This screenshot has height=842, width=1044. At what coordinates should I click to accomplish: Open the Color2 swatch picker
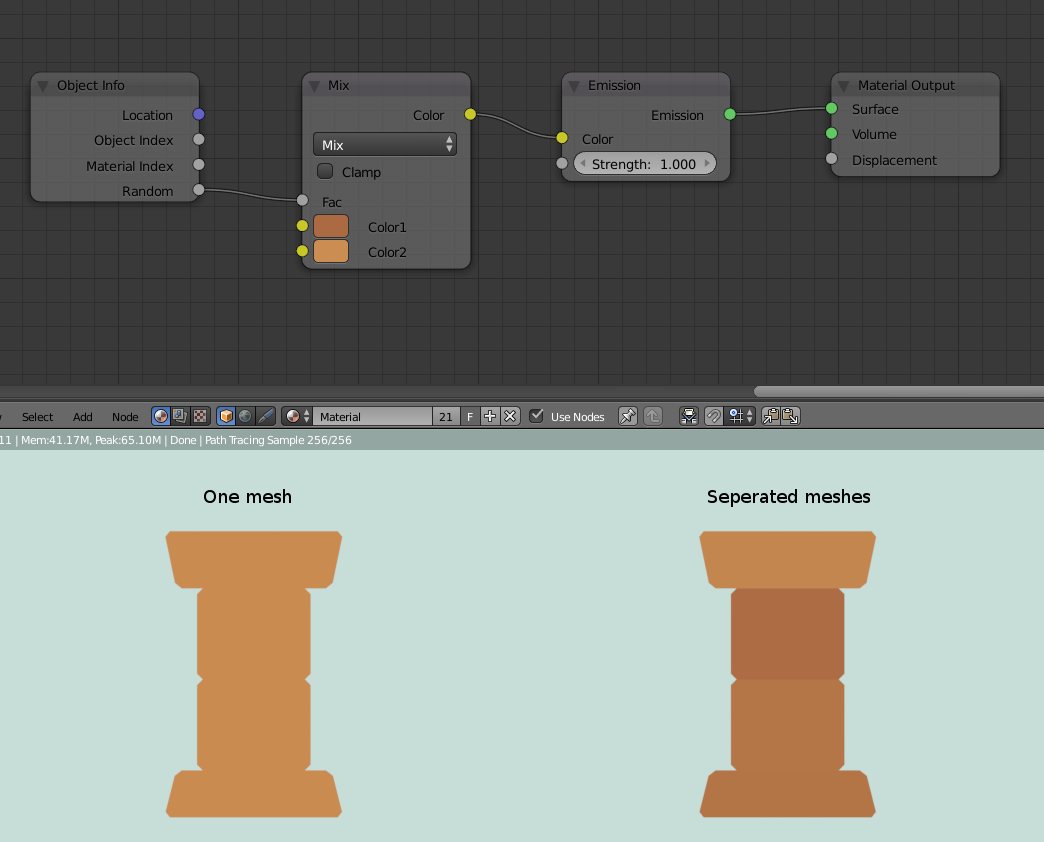point(331,252)
